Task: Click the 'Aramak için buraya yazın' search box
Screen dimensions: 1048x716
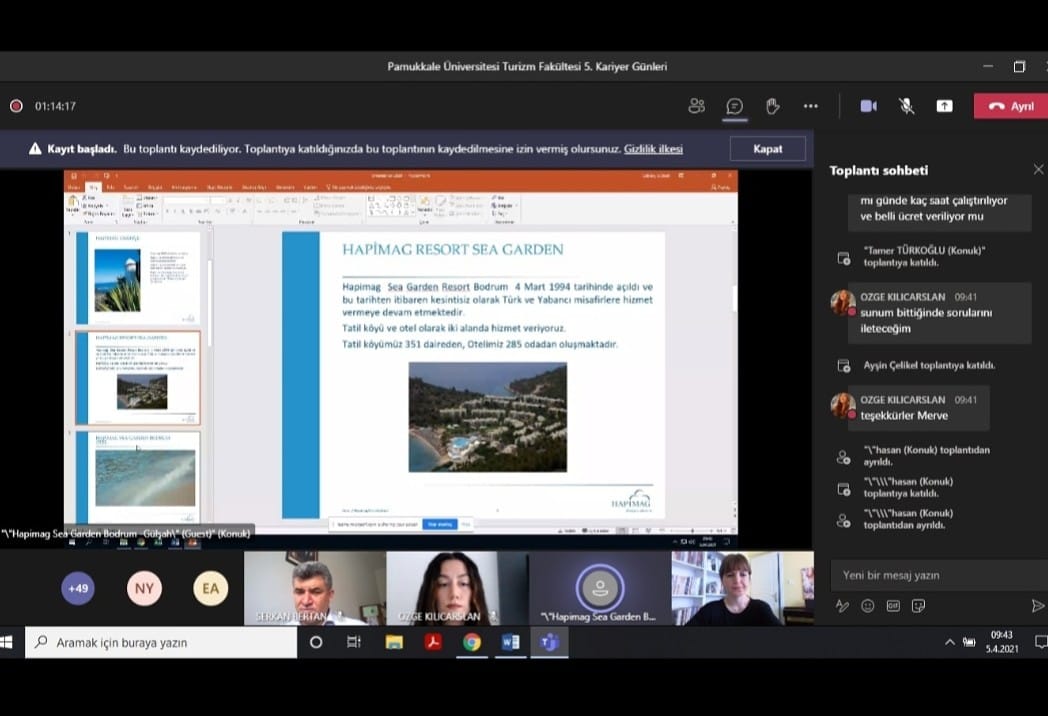Action: (161, 642)
